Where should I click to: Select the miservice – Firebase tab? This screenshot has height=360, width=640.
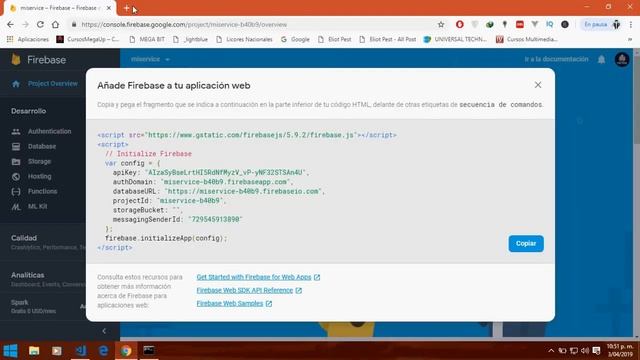pyautogui.click(x=60, y=8)
